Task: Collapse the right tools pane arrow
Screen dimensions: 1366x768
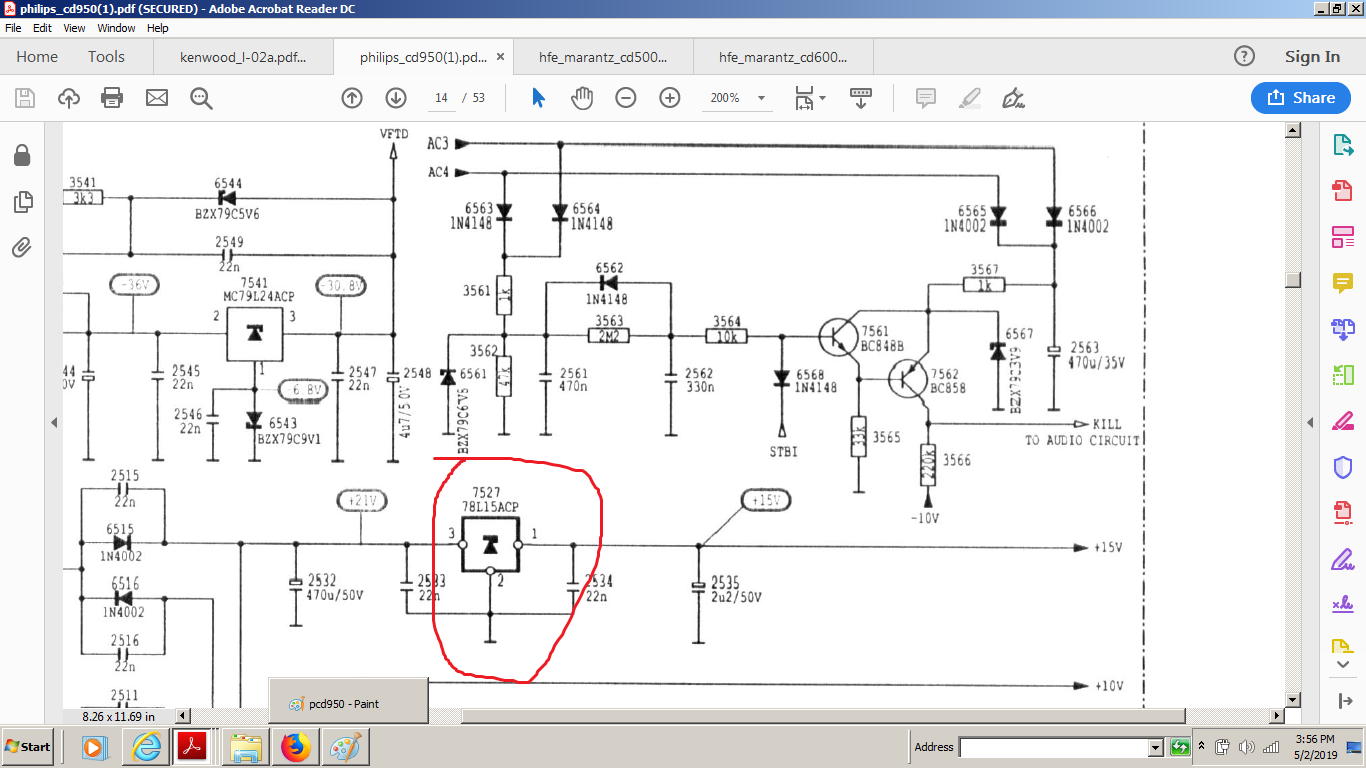Action: [1311, 423]
